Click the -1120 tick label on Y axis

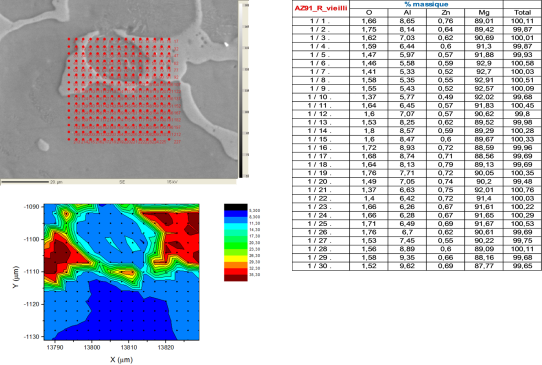(x=34, y=305)
